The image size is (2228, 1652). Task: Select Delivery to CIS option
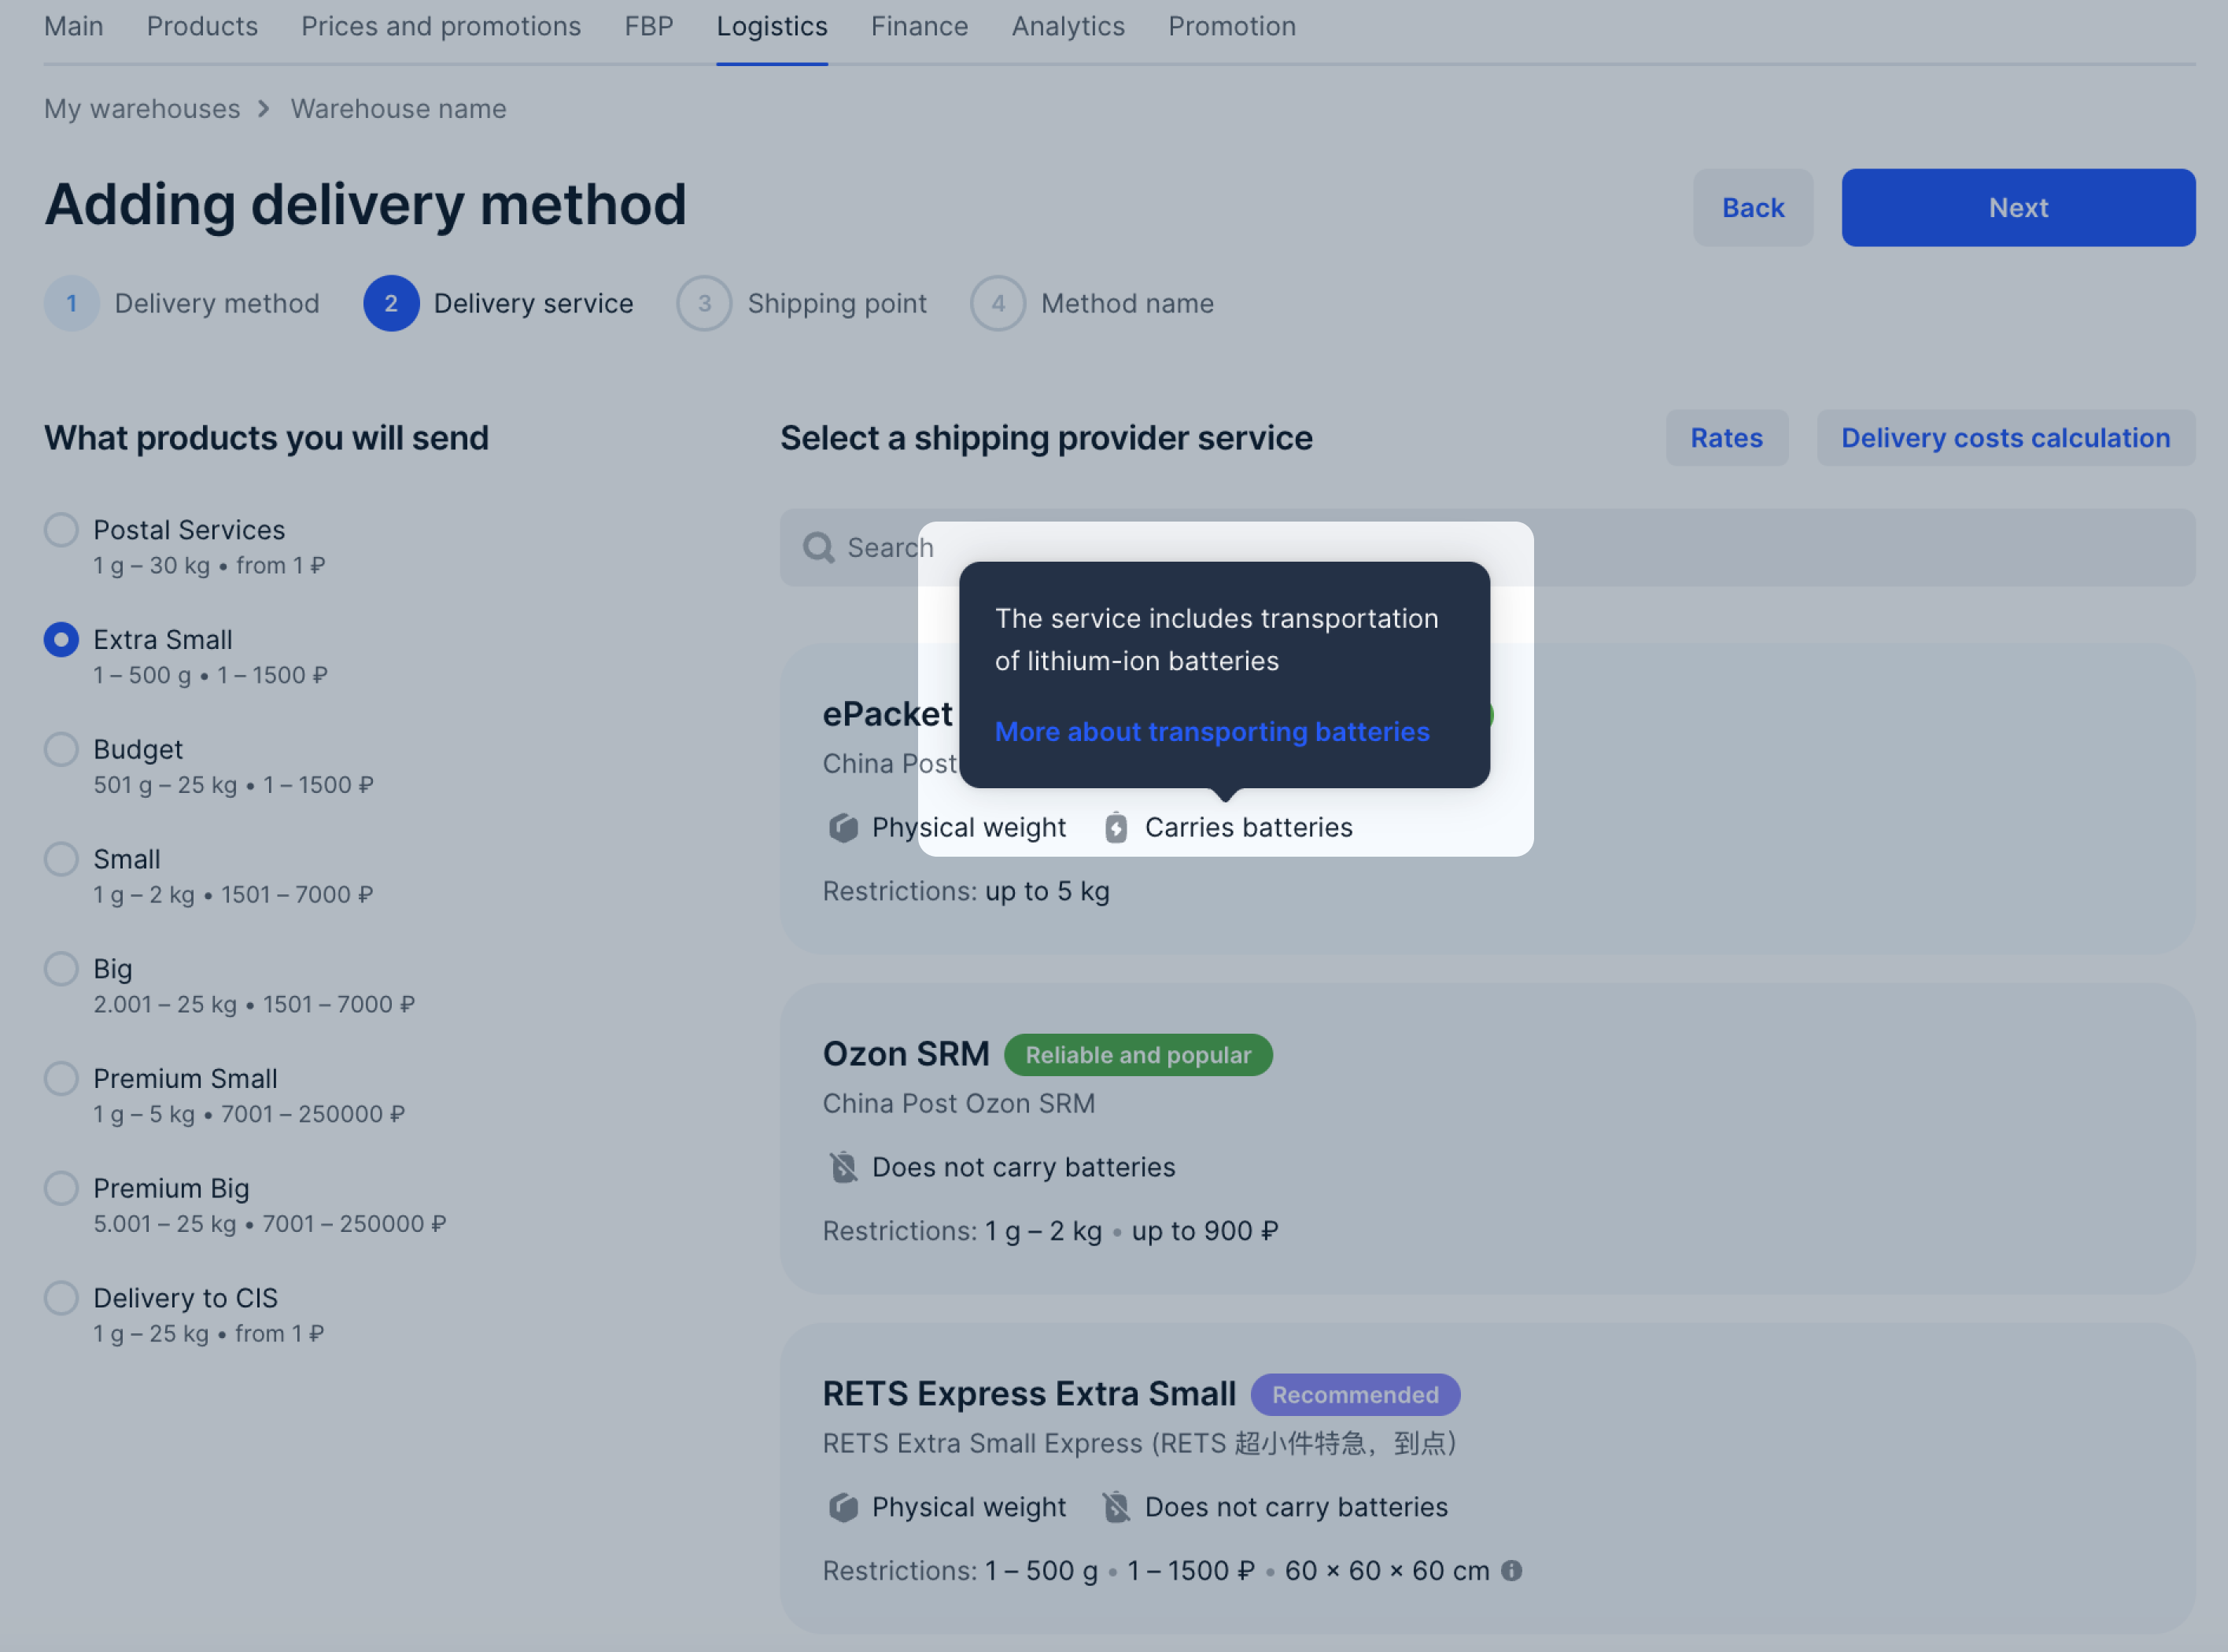coord(61,1299)
